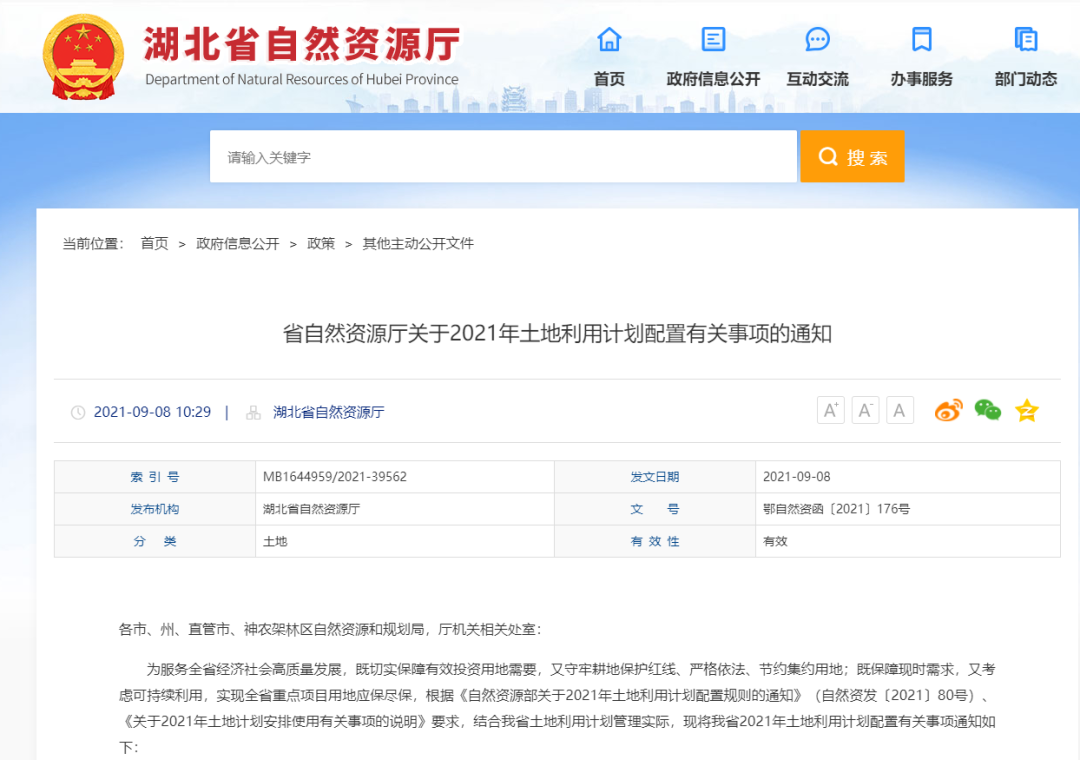Screen dimensions: 1080x760
Task: Open the 湖北省自然资源厅 source link
Action: [x=330, y=411]
